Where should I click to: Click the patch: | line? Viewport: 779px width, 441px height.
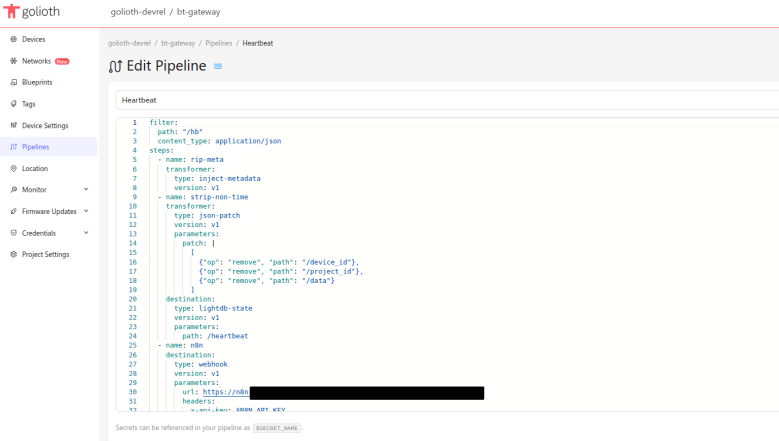point(198,243)
